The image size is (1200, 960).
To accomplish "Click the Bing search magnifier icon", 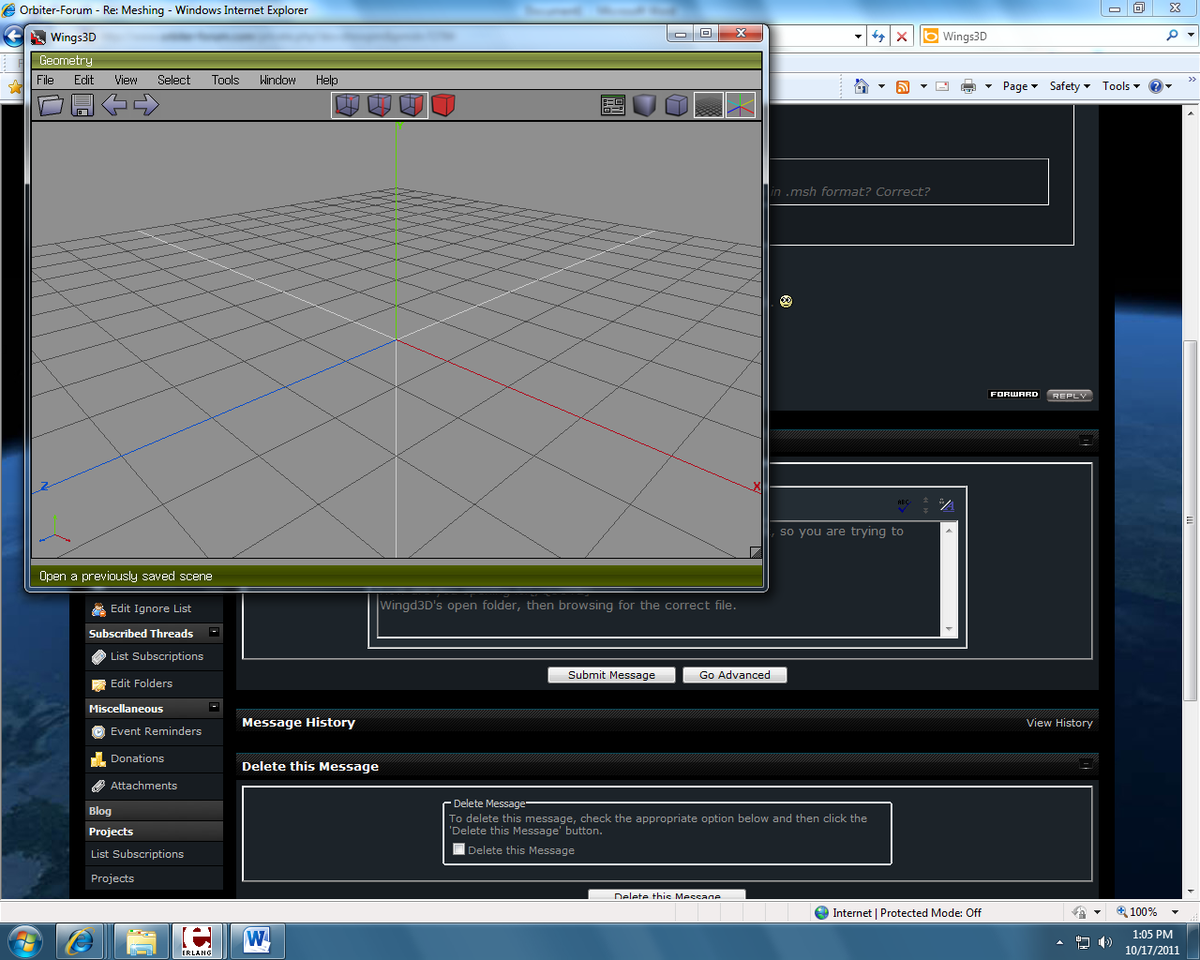I will coord(1172,36).
